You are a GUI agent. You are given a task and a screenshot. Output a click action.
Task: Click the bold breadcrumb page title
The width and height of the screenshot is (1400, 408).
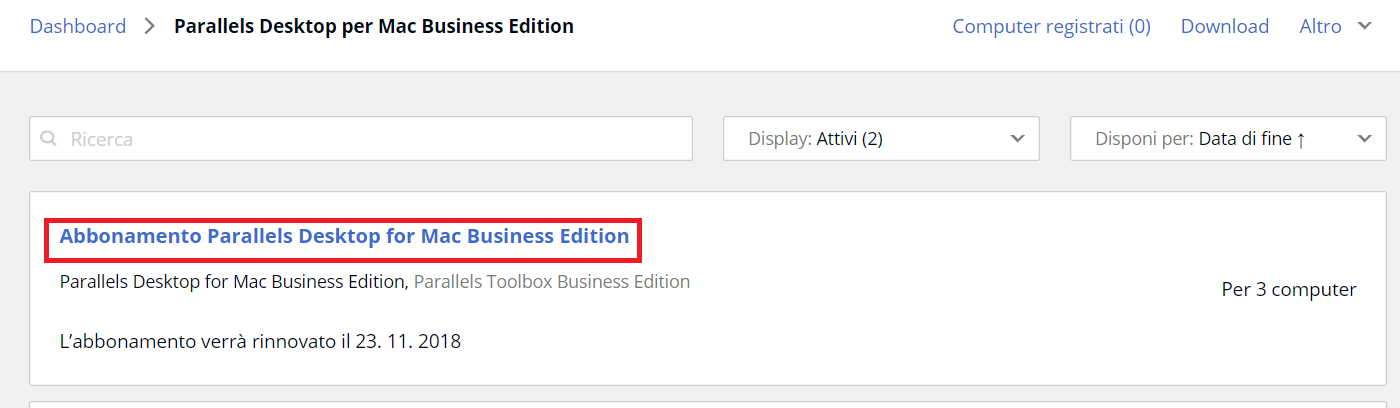[374, 26]
